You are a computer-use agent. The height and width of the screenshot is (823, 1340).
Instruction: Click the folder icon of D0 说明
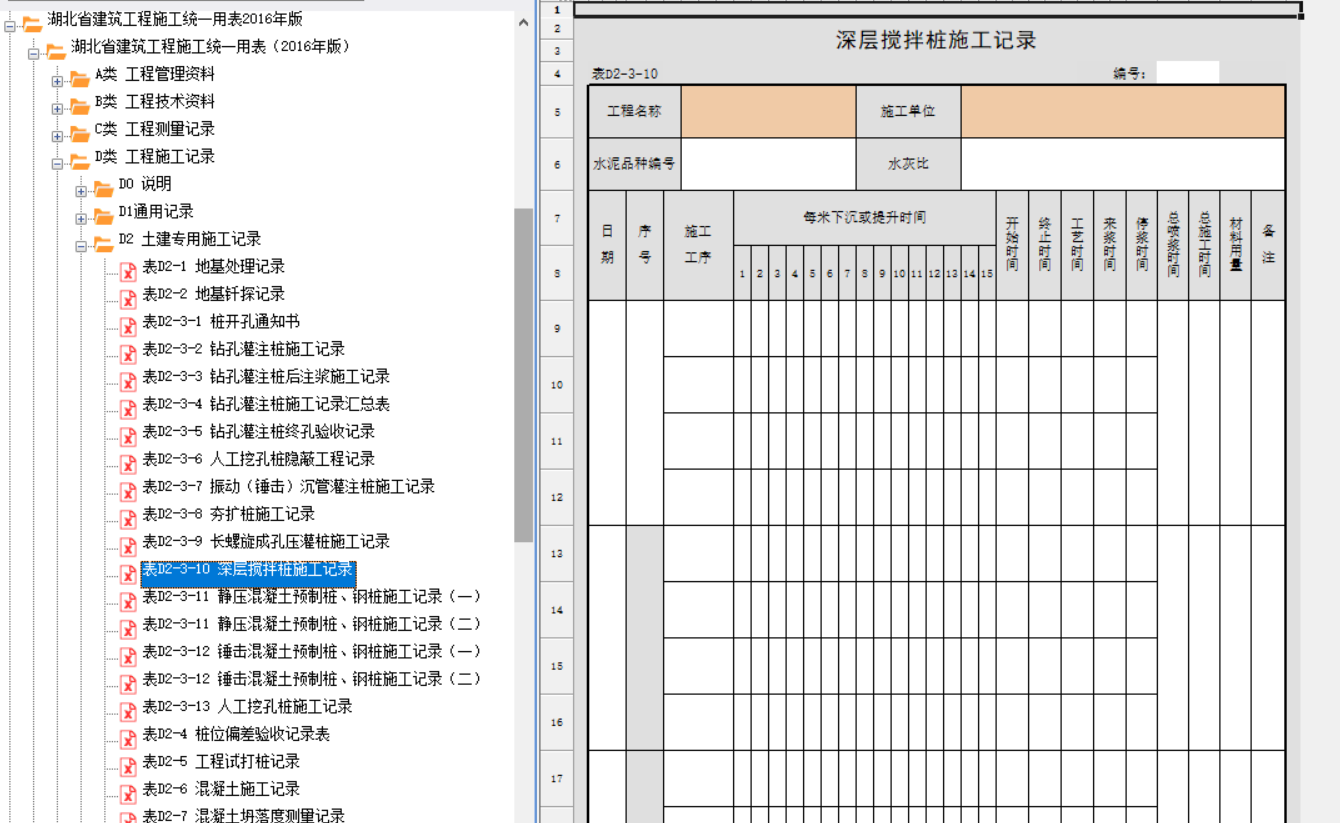[104, 189]
